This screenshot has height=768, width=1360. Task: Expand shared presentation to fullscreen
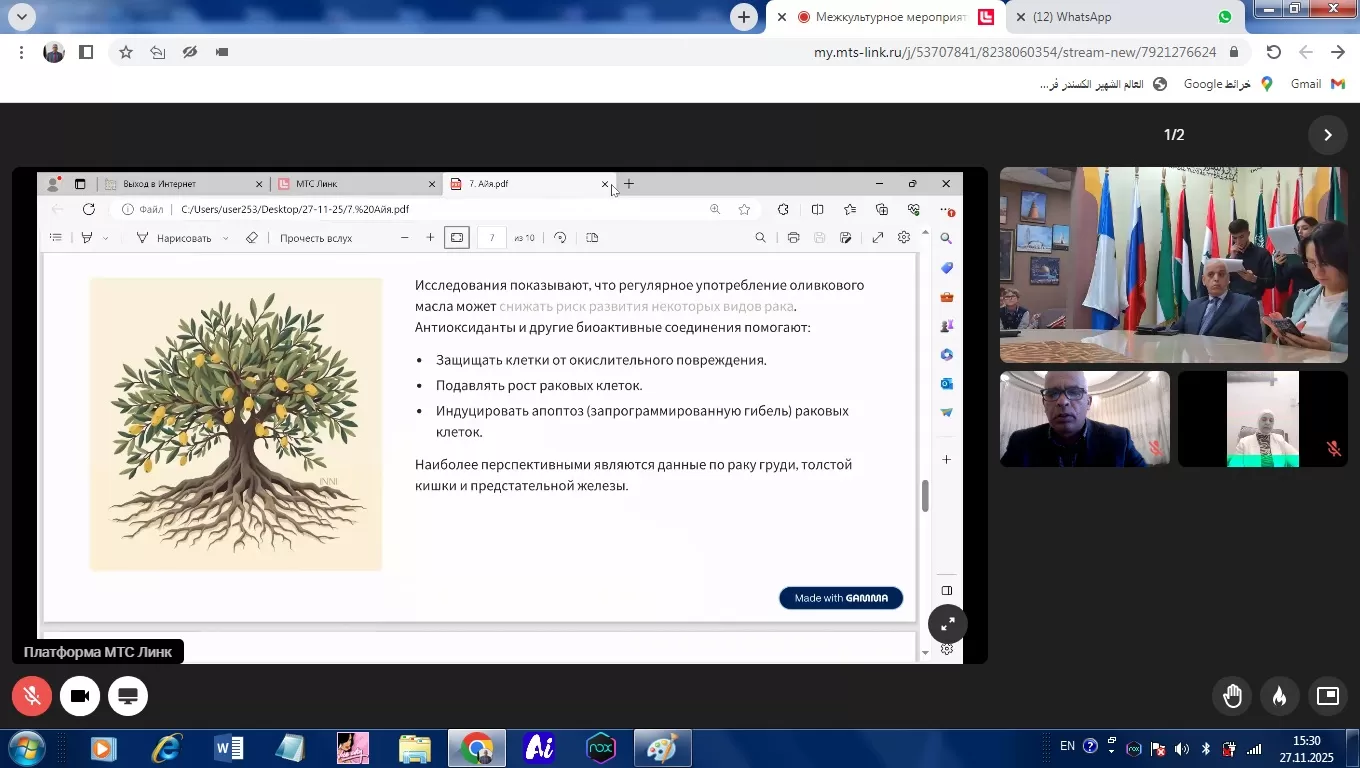coord(947,624)
